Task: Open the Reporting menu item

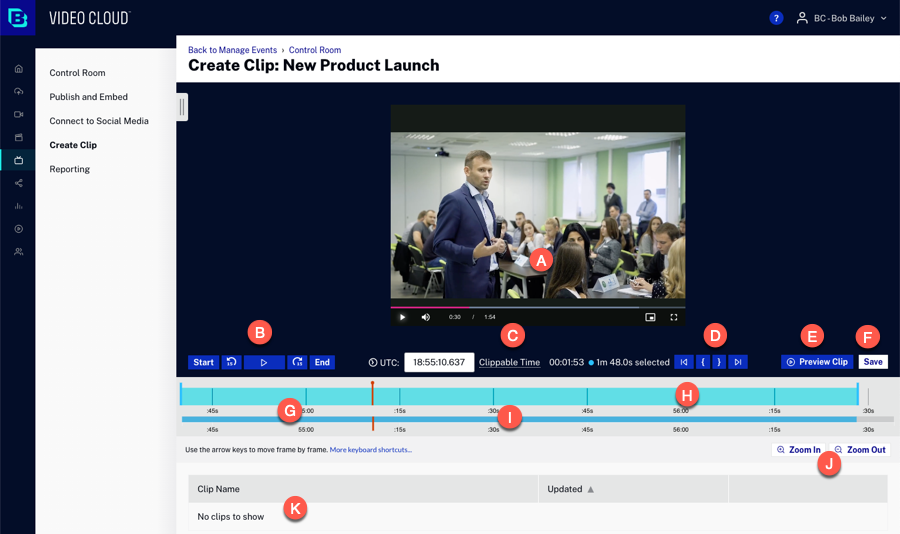Action: tap(70, 169)
